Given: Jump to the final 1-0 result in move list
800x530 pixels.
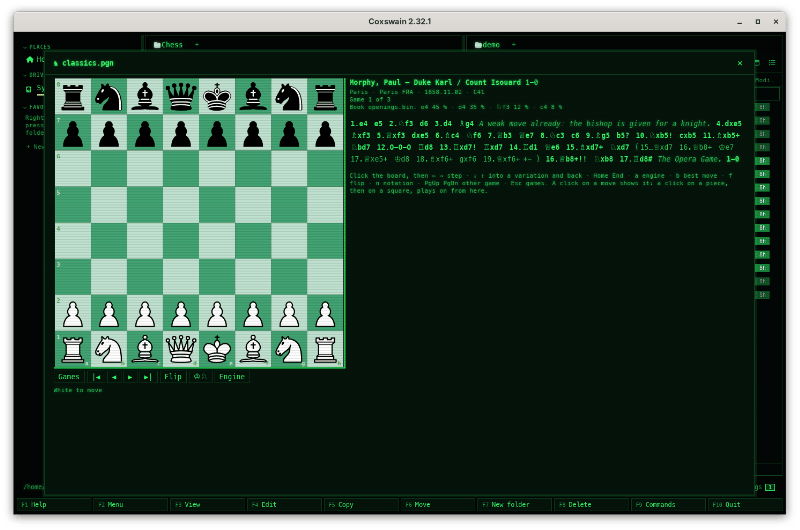Looking at the screenshot, I should (x=732, y=159).
